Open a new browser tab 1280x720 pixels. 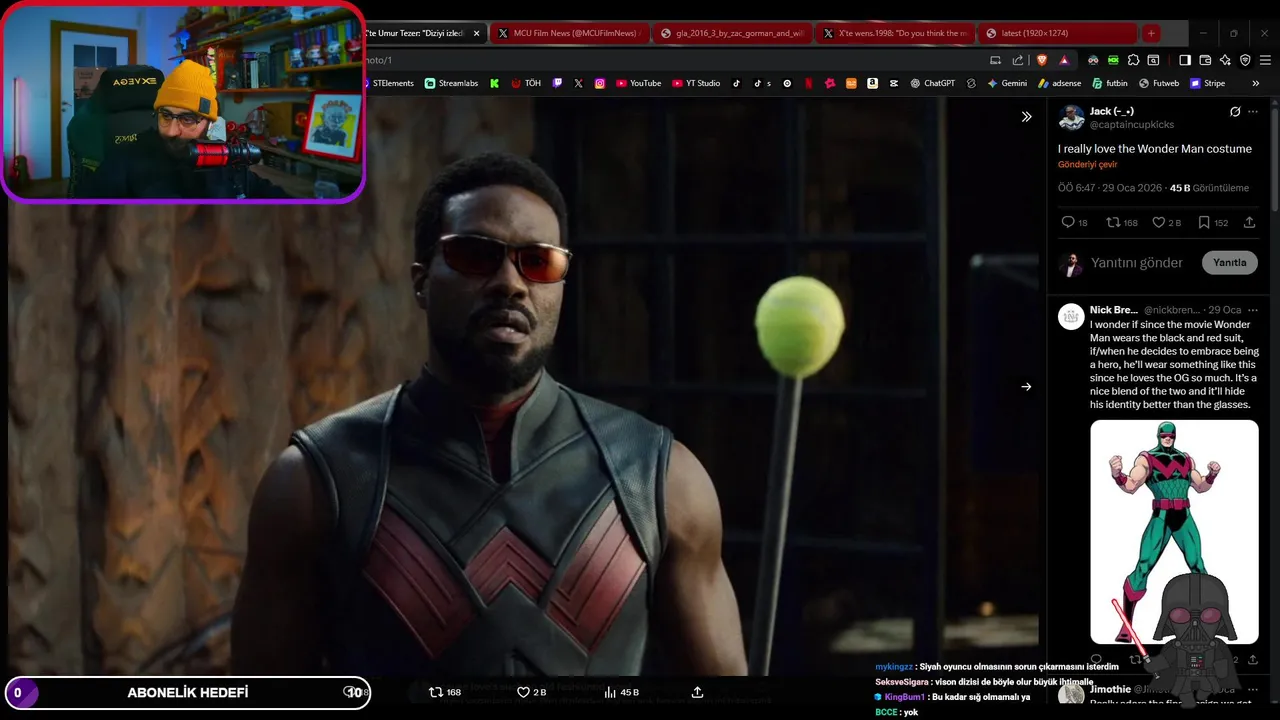1151,33
